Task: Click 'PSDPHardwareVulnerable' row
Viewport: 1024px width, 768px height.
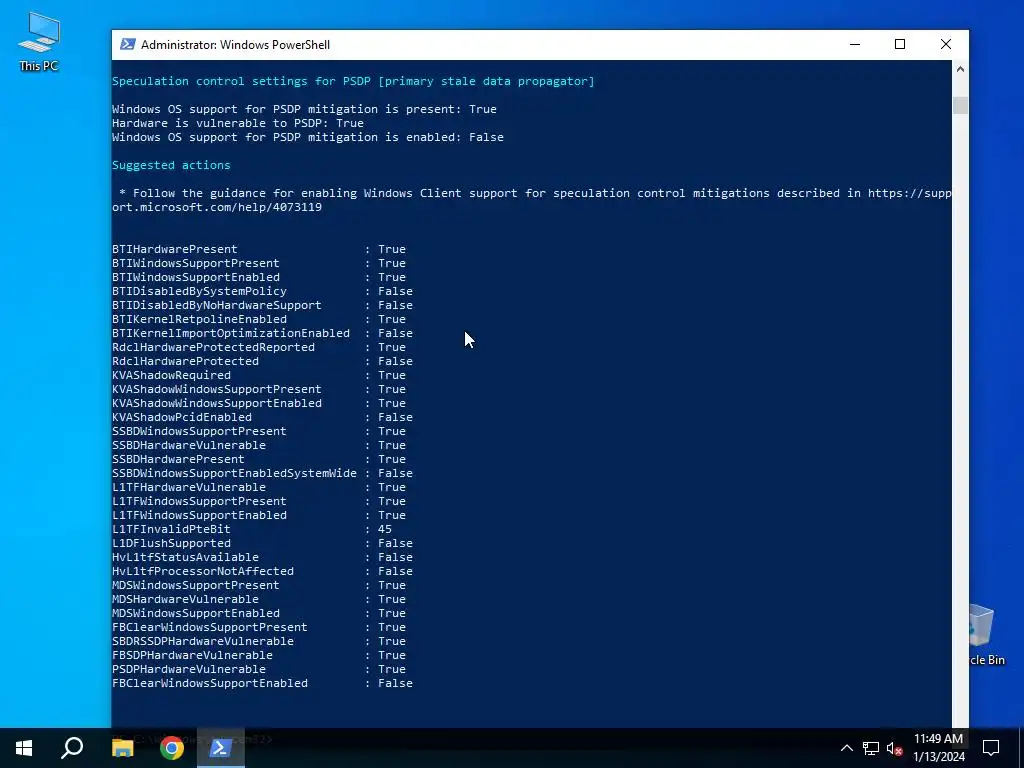Action: [x=259, y=669]
